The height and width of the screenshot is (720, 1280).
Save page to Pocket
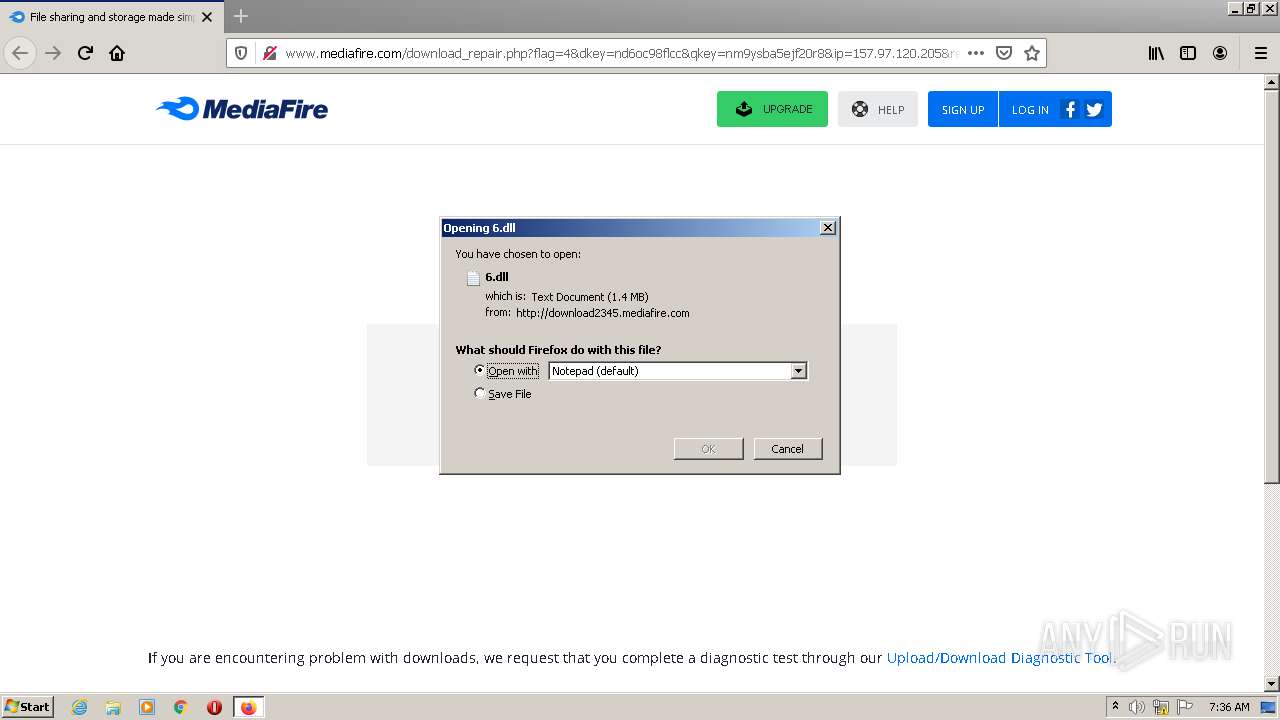point(1004,53)
